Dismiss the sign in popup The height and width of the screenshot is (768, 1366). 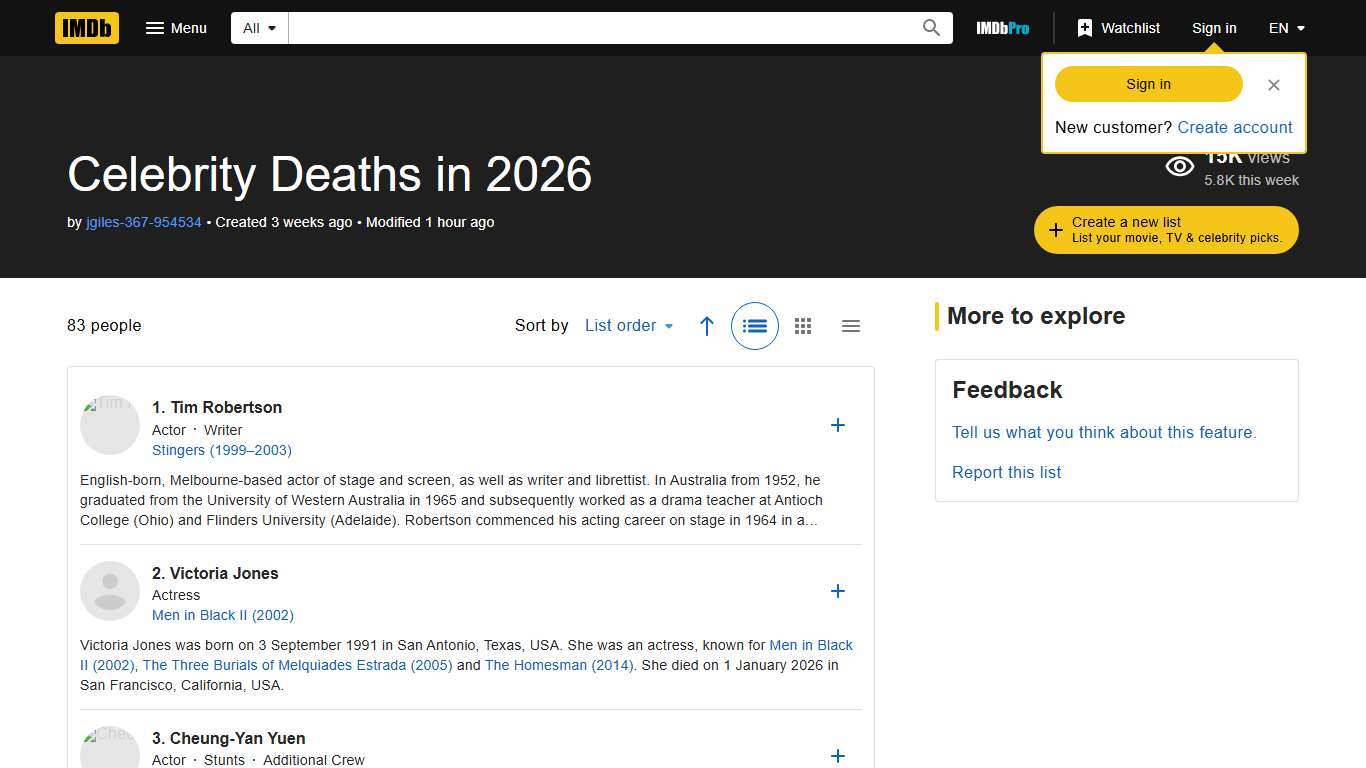coord(1273,85)
